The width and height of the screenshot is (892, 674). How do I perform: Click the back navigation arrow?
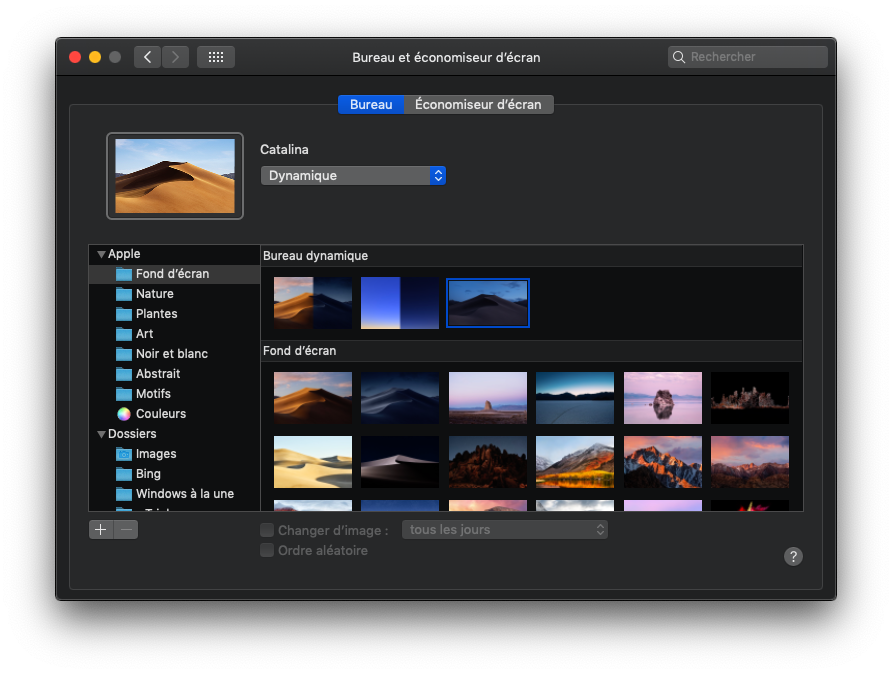pyautogui.click(x=148, y=57)
